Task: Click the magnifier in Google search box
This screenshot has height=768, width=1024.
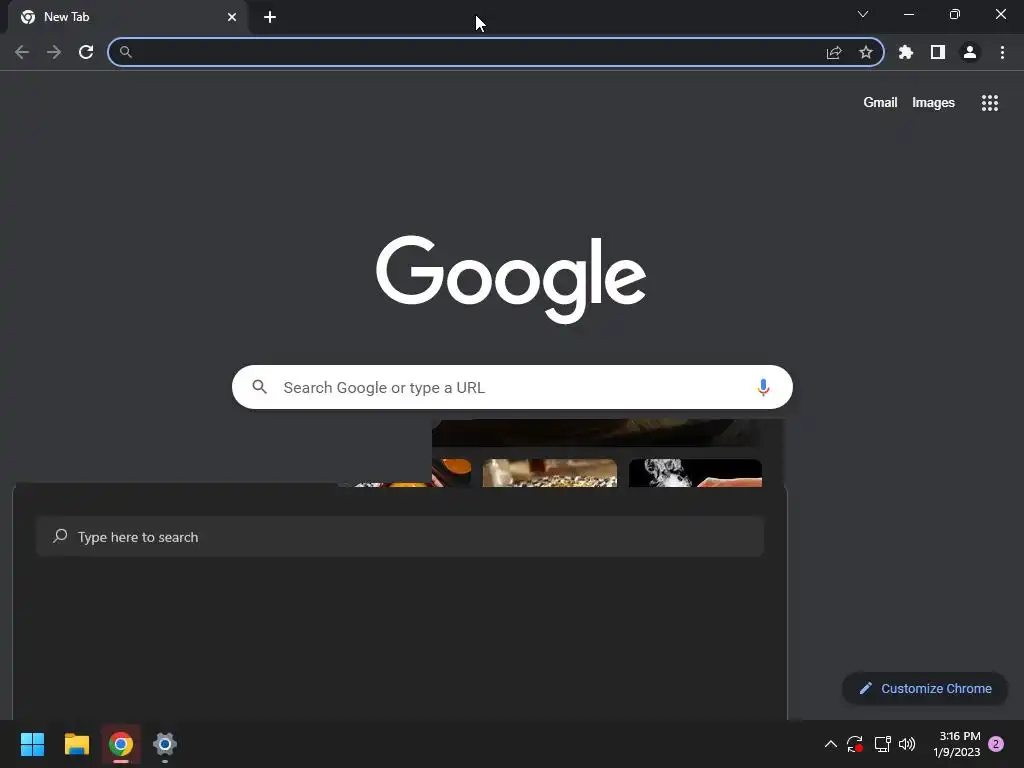Action: pyautogui.click(x=259, y=387)
